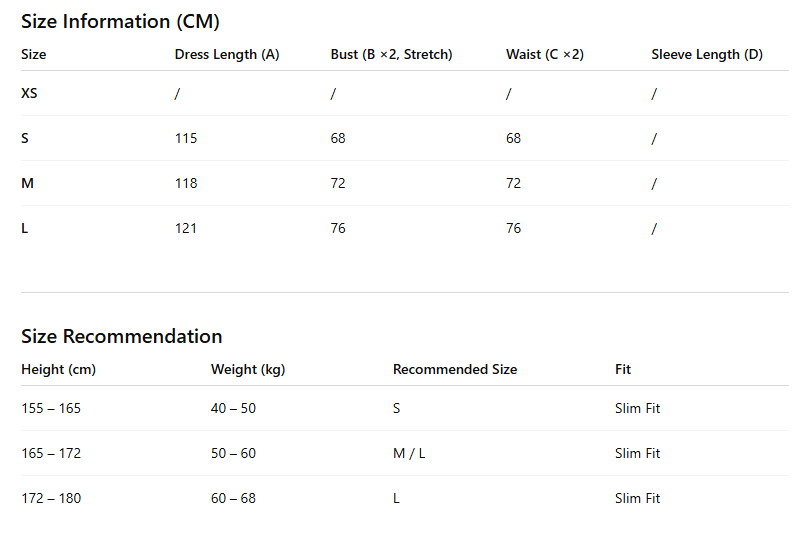797x545 pixels.
Task: Click Slim Fit in the 60 – 68 row
Action: (x=637, y=498)
